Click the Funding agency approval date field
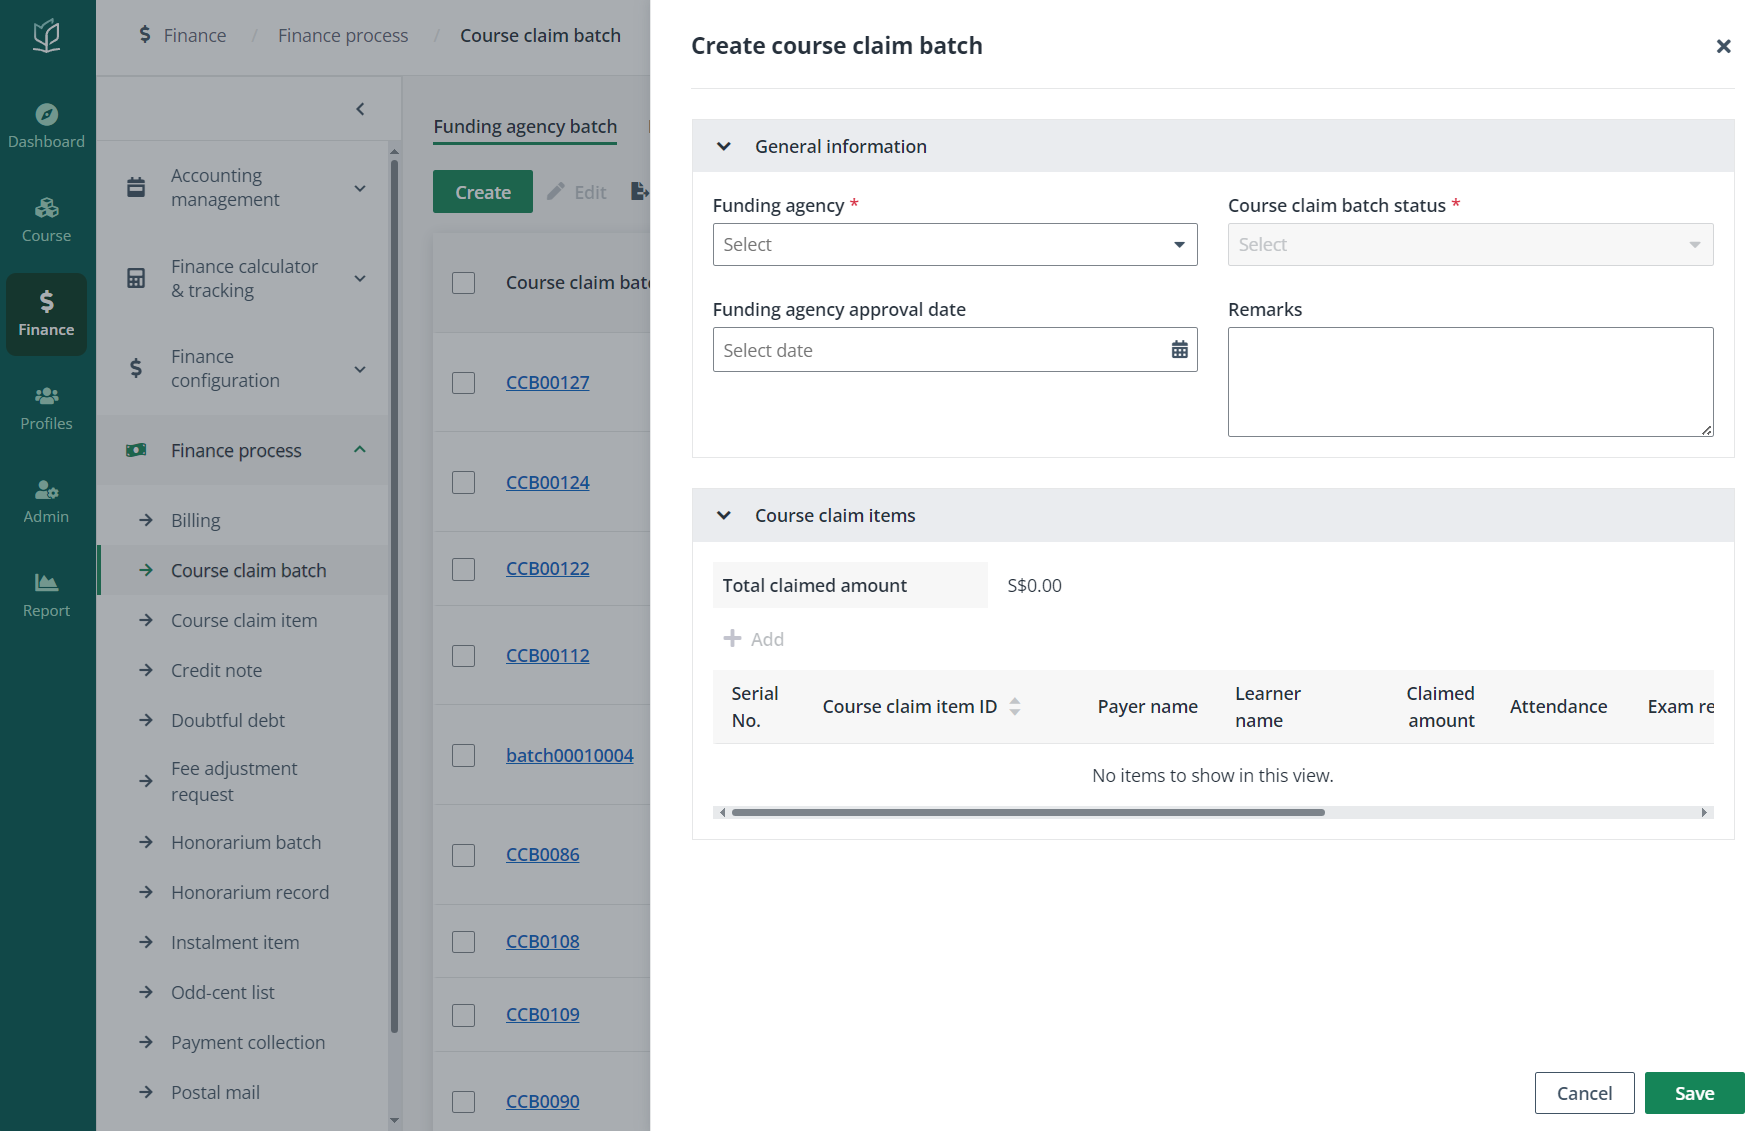The image size is (1759, 1131). tap(955, 350)
